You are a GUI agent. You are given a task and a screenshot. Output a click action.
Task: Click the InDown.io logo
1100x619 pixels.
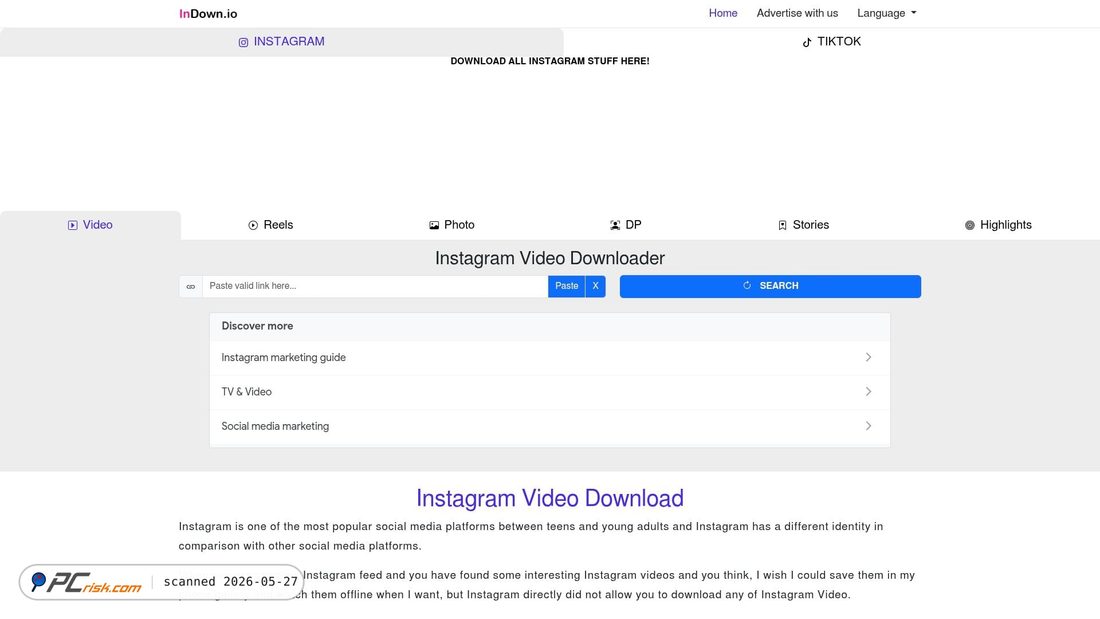click(x=208, y=13)
